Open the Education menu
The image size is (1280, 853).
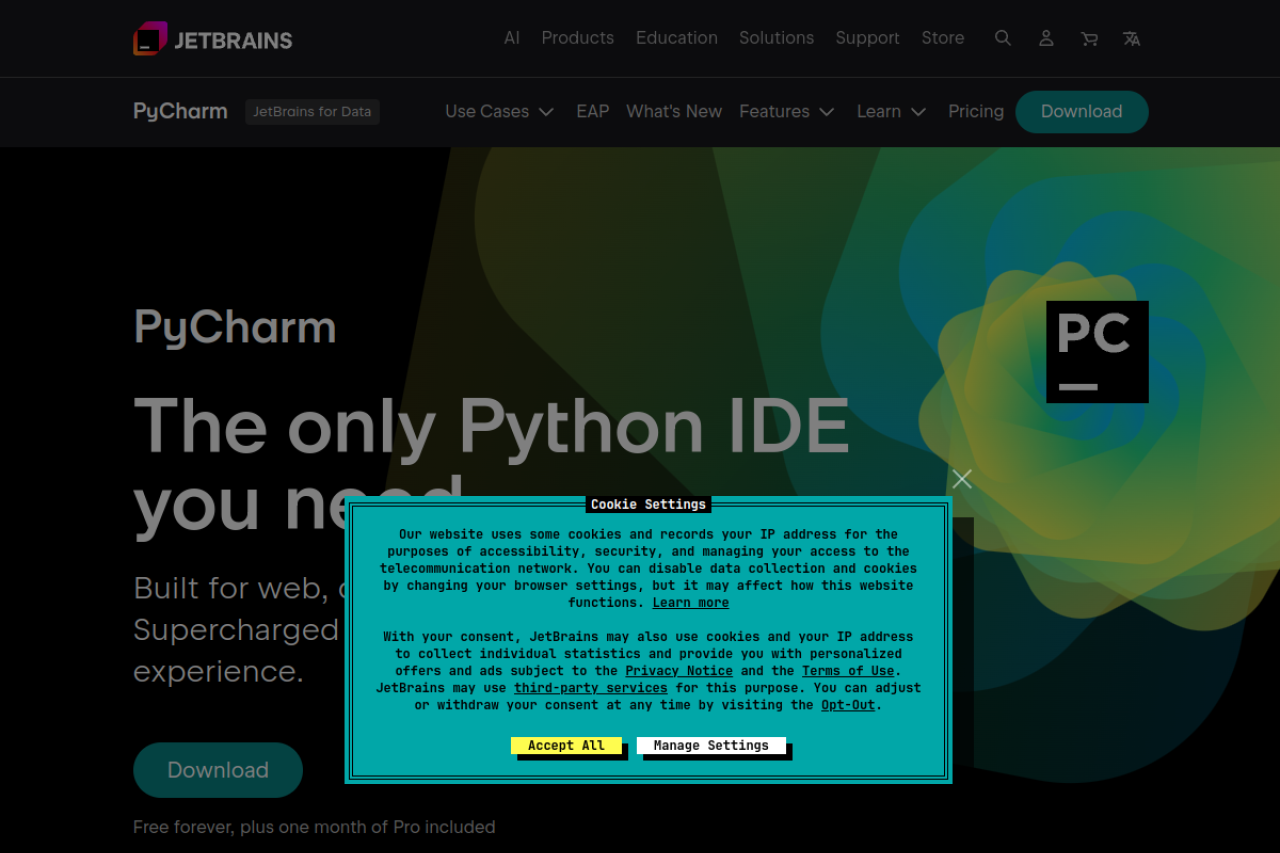pyautogui.click(x=677, y=38)
